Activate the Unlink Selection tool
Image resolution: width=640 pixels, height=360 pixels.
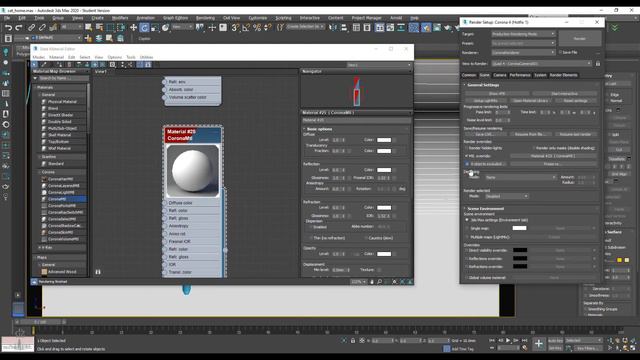[42, 27]
